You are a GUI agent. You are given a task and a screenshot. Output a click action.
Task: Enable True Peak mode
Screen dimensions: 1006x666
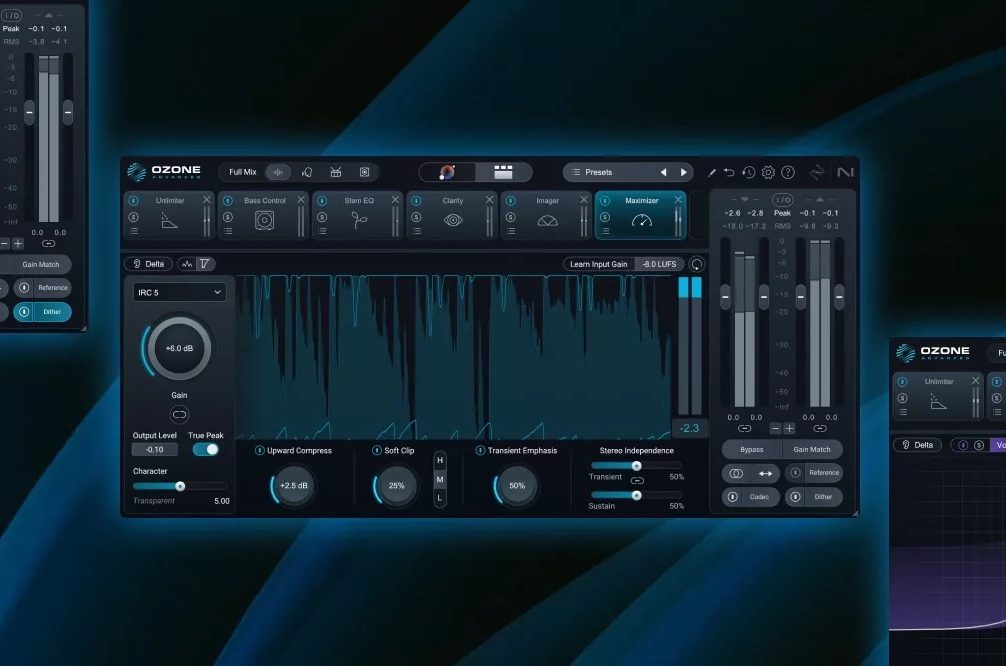207,450
